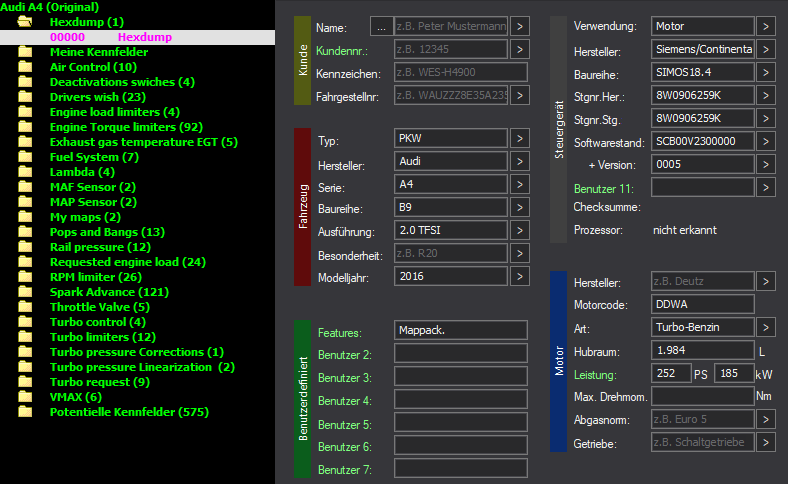Viewport: 788px width, 484px height.
Task: Click folder icon beside Requested engine load (24)
Action: [x=25, y=262]
